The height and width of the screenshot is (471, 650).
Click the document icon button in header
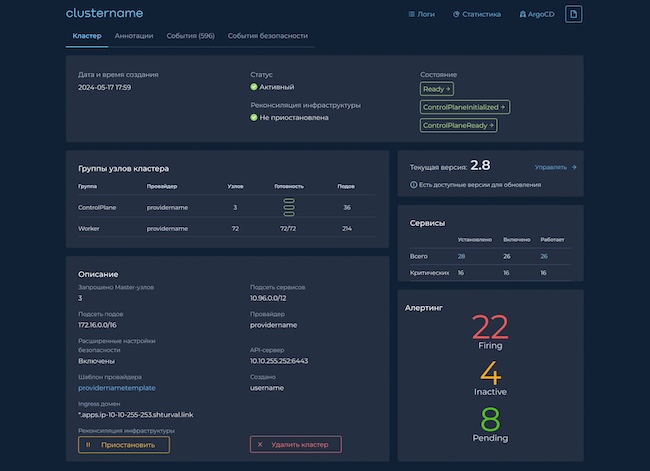(573, 14)
